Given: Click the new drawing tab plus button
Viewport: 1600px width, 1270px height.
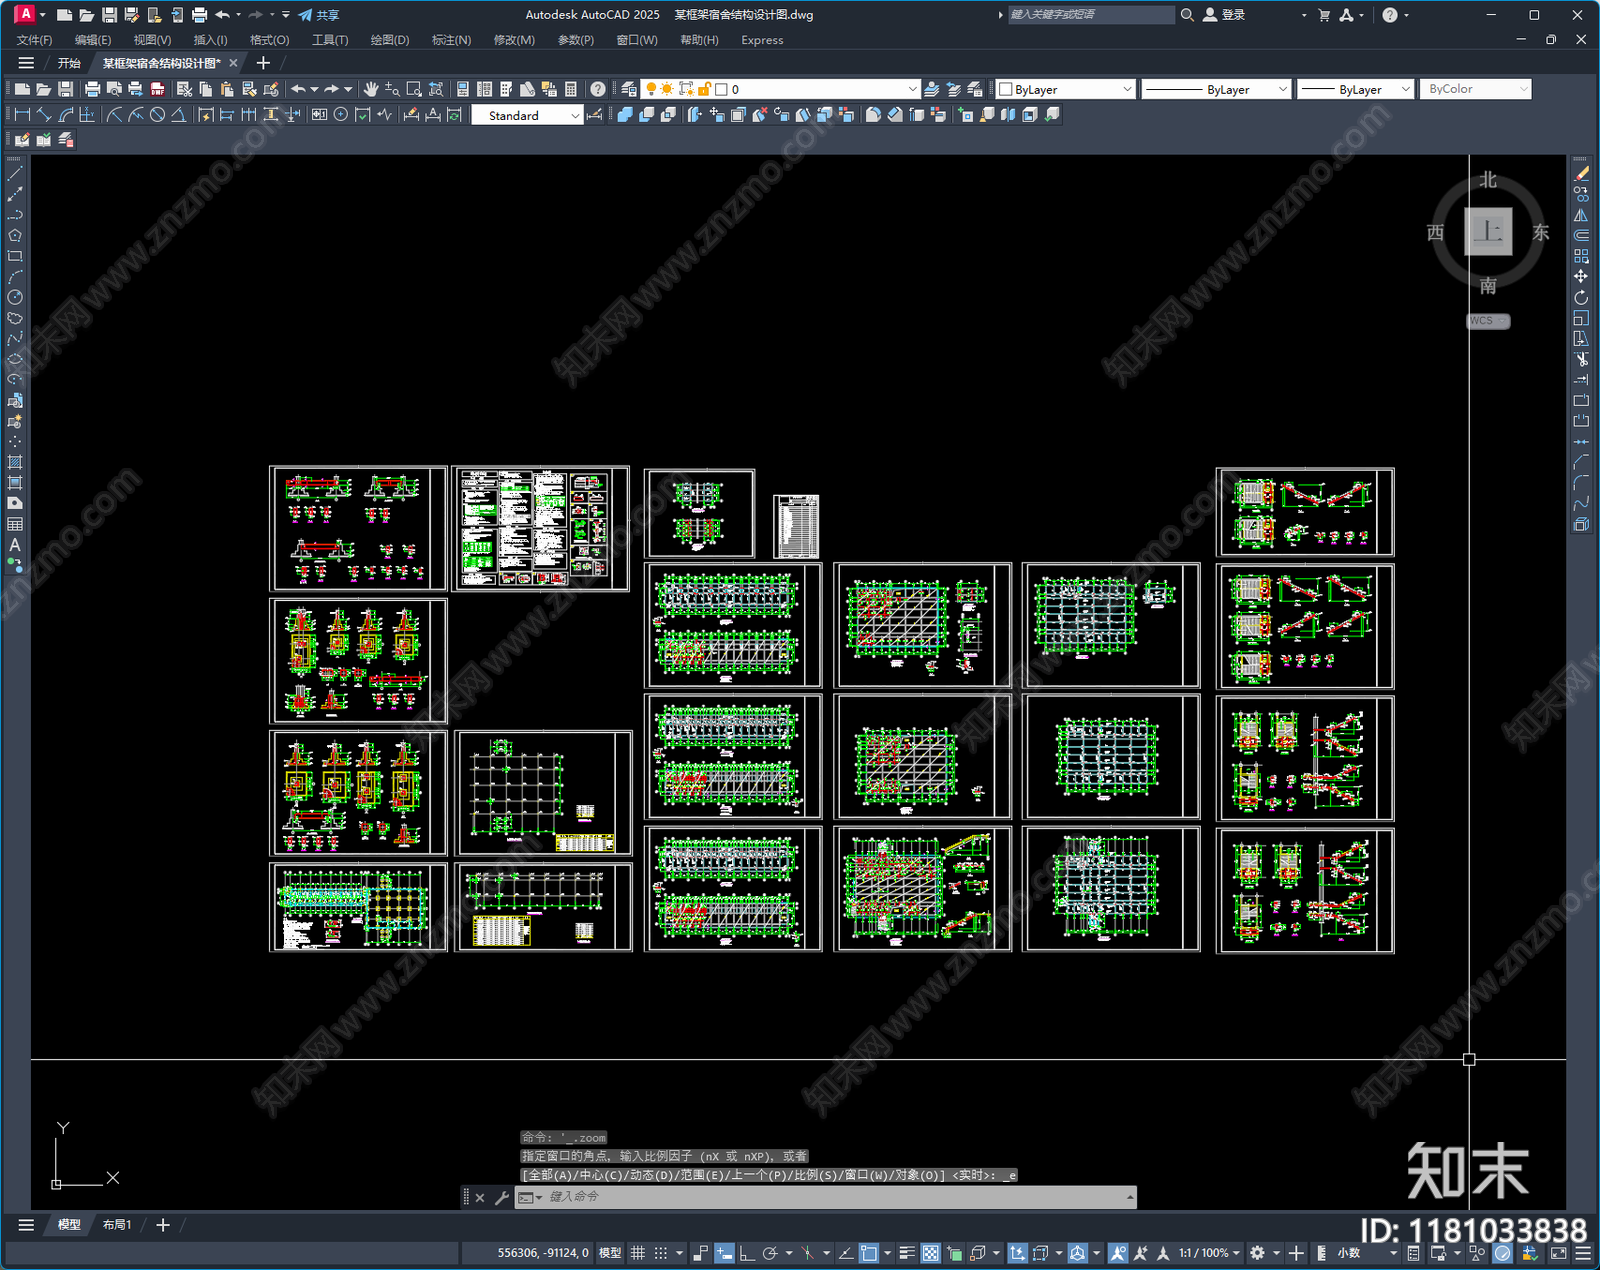Looking at the screenshot, I should 263,63.
